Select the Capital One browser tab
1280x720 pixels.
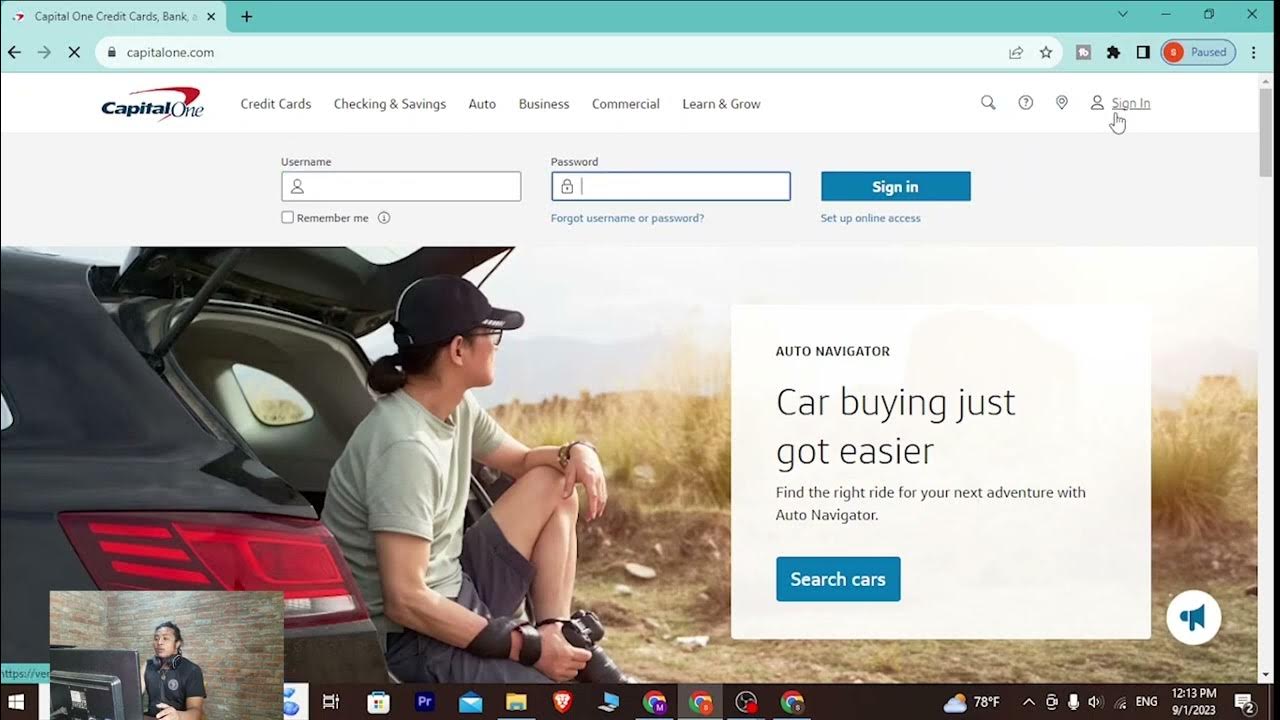114,17
